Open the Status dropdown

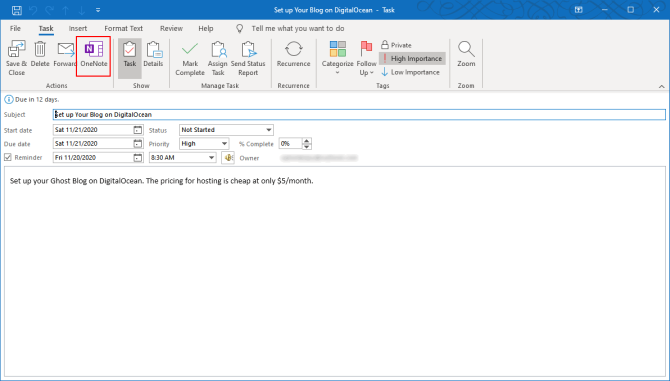click(x=268, y=130)
